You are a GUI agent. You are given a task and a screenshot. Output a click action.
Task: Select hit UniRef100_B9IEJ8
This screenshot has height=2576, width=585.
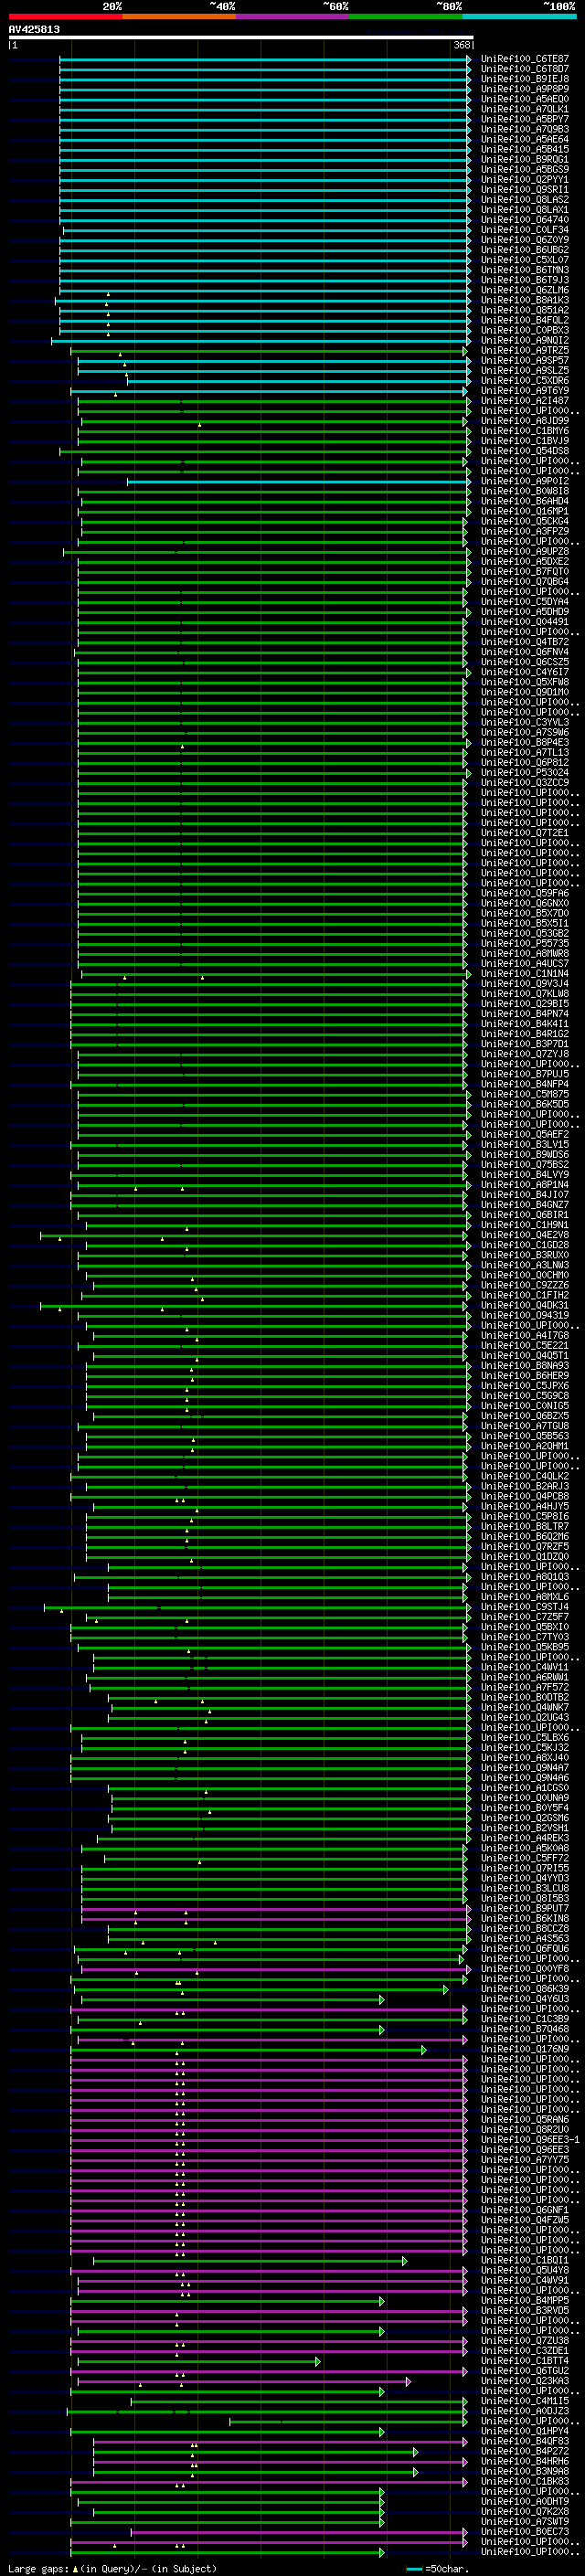click(524, 79)
